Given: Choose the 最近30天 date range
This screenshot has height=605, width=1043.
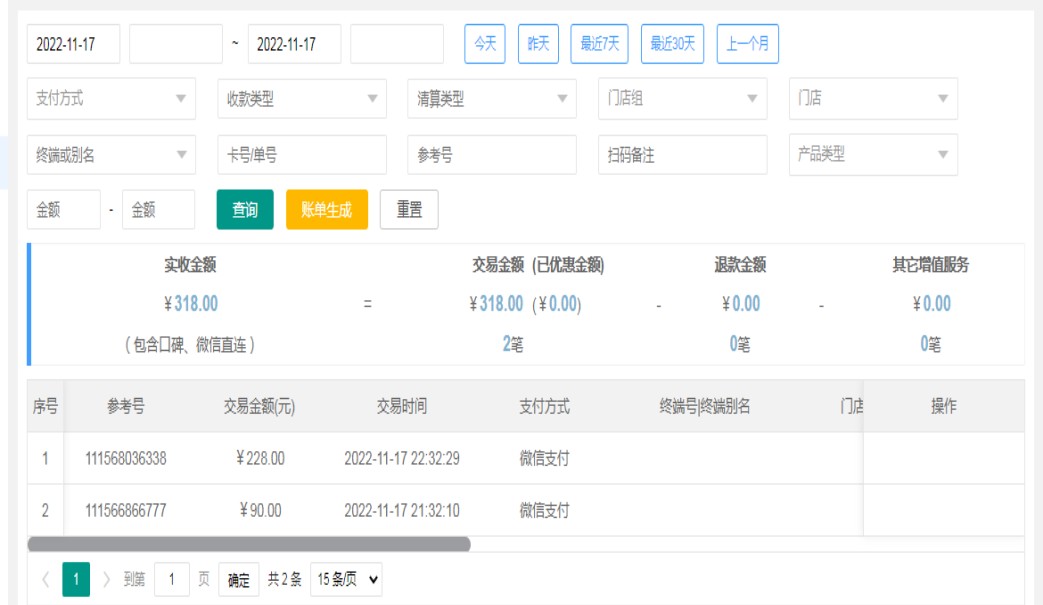Looking at the screenshot, I should point(673,44).
